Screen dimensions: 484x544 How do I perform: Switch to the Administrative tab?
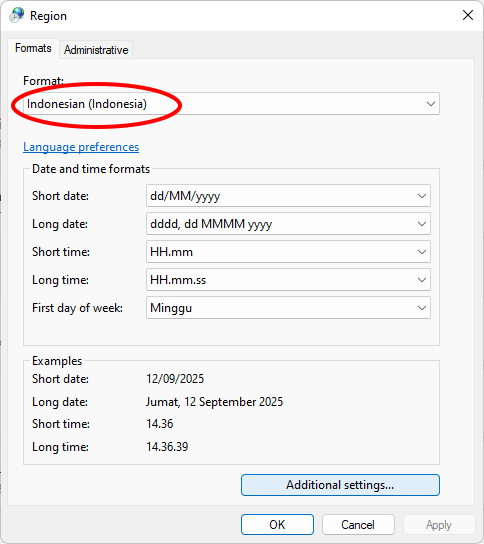[96, 50]
